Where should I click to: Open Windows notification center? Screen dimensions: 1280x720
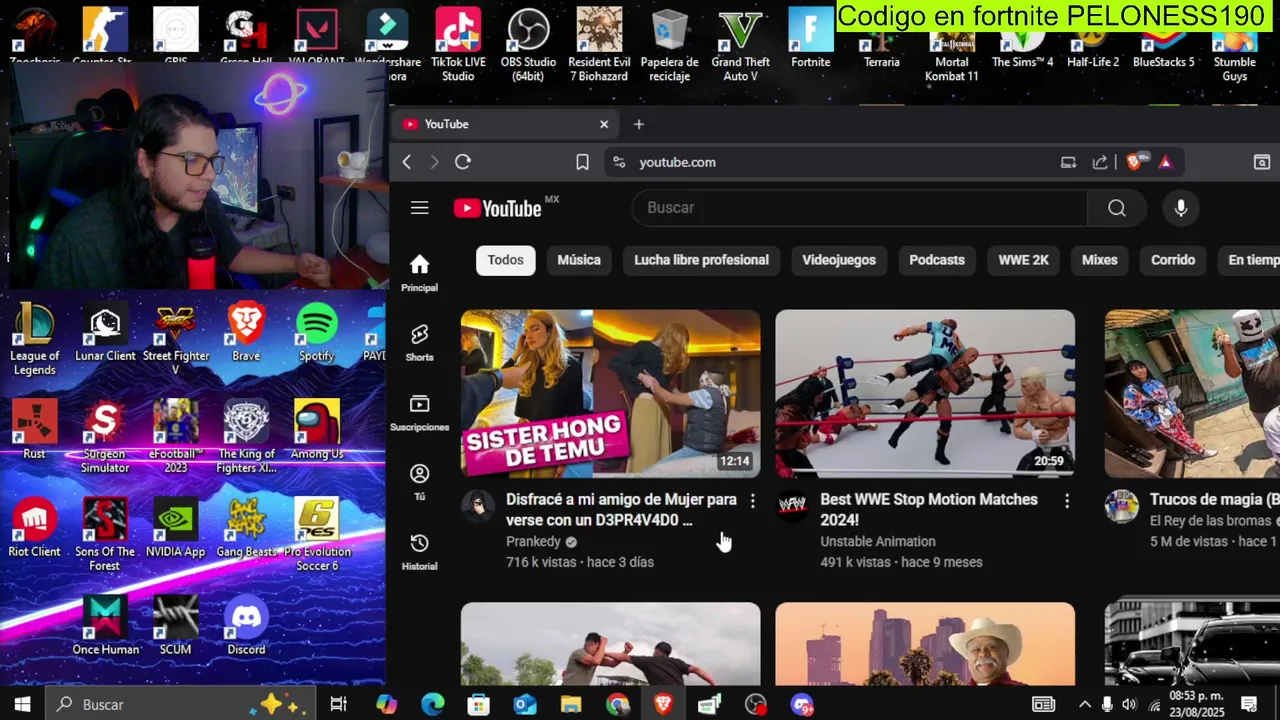[x=1249, y=705]
